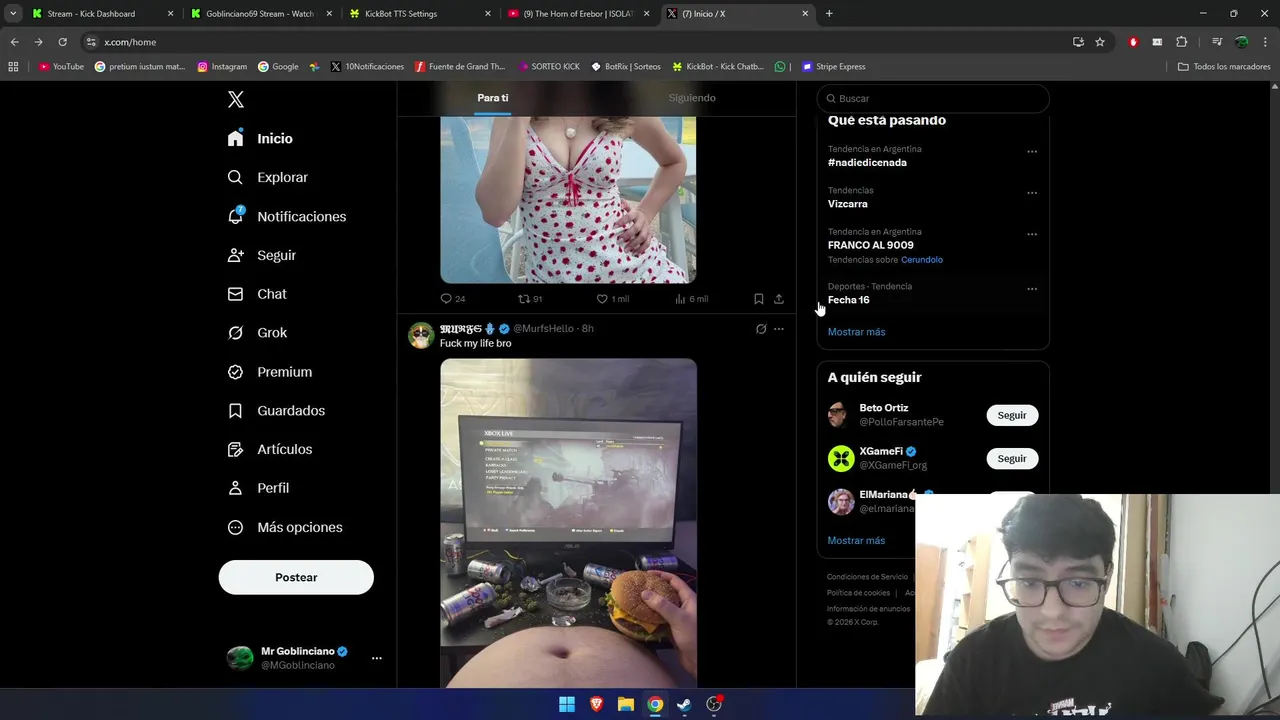The width and height of the screenshot is (1280, 720).
Task: Switch to Goblinciano69 Stream tab
Action: tap(260, 14)
